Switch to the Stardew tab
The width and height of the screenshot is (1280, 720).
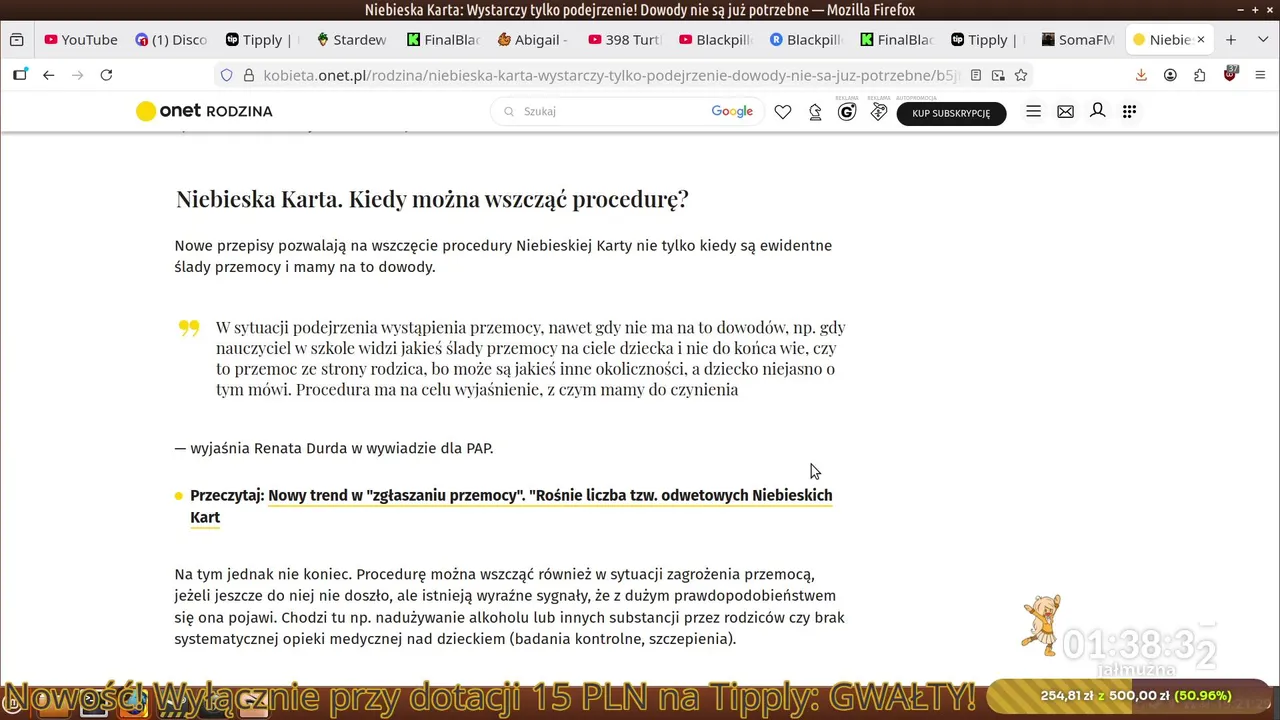coord(352,40)
